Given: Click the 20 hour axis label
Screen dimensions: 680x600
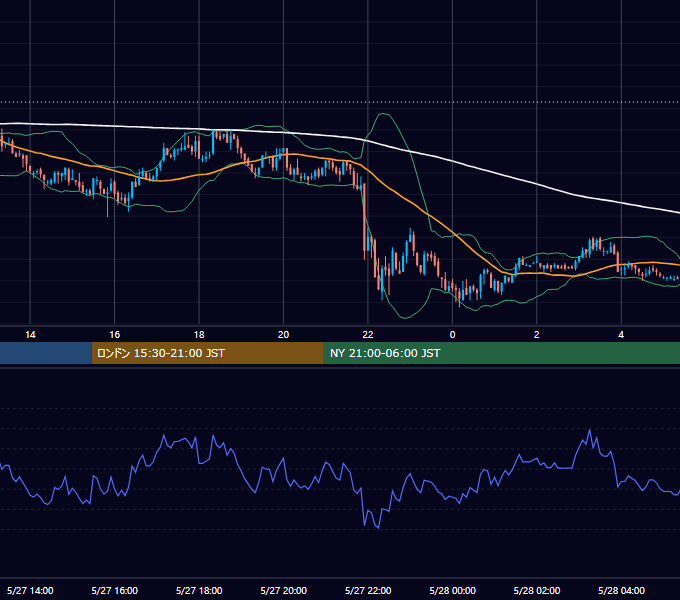Looking at the screenshot, I should coord(283,335).
